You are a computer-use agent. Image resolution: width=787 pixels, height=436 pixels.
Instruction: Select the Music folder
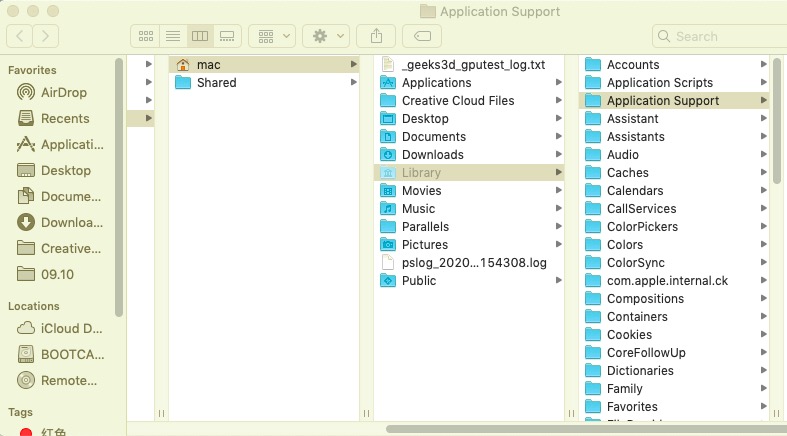click(x=469, y=209)
